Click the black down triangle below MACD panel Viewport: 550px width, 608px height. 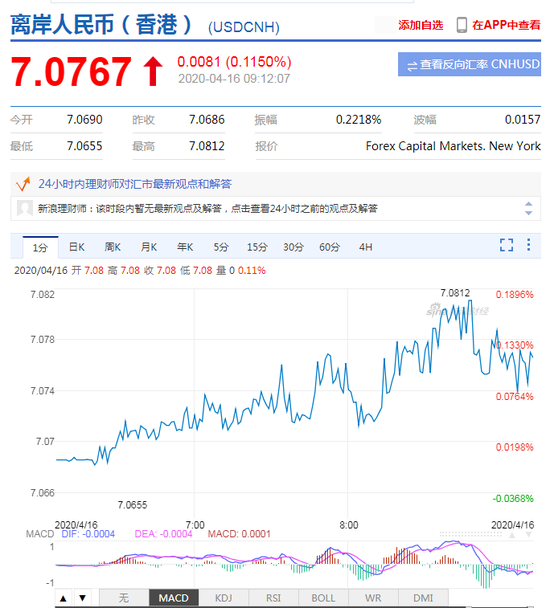82,598
